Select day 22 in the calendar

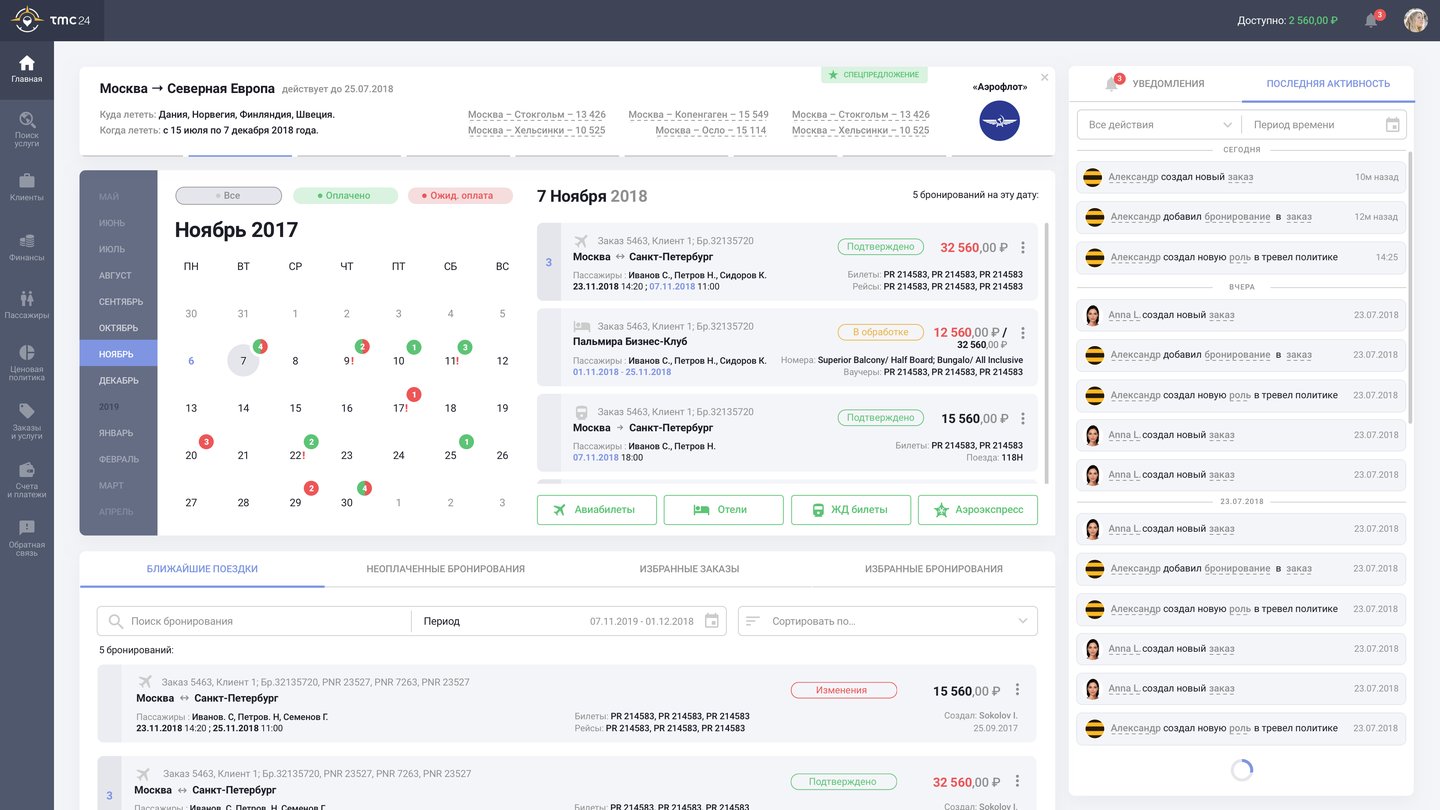[x=297, y=455]
